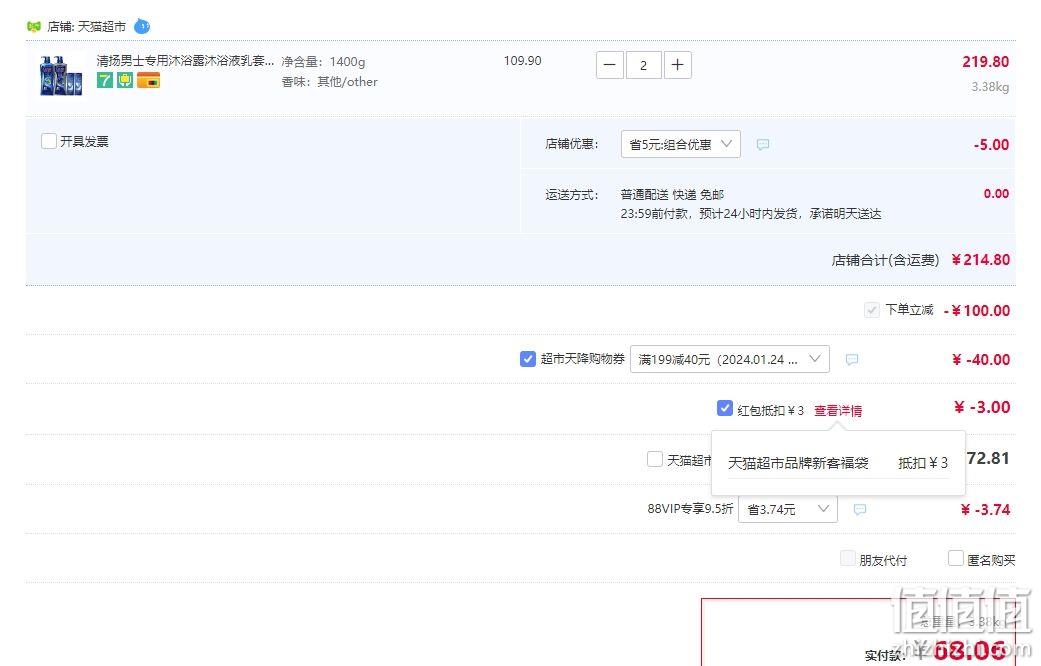The height and width of the screenshot is (666, 1041).
Task: Click the comment icon beside 满199减40元 dropdown
Action: tap(852, 359)
